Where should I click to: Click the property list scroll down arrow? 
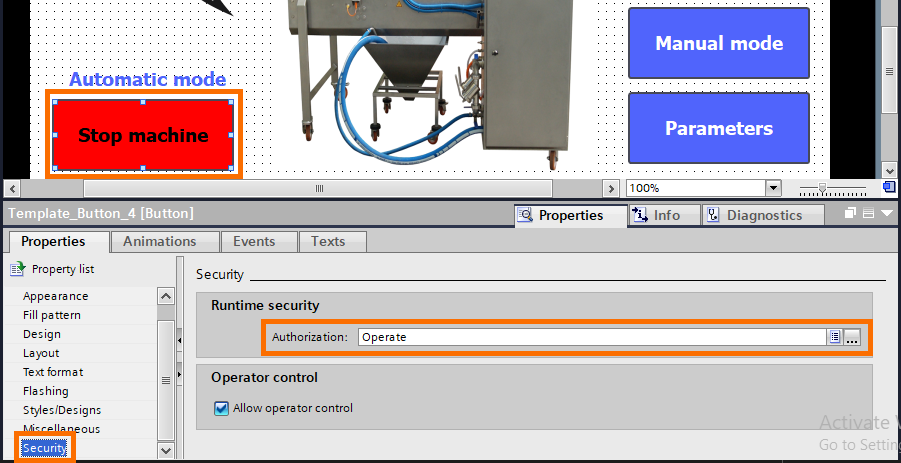pyautogui.click(x=166, y=450)
